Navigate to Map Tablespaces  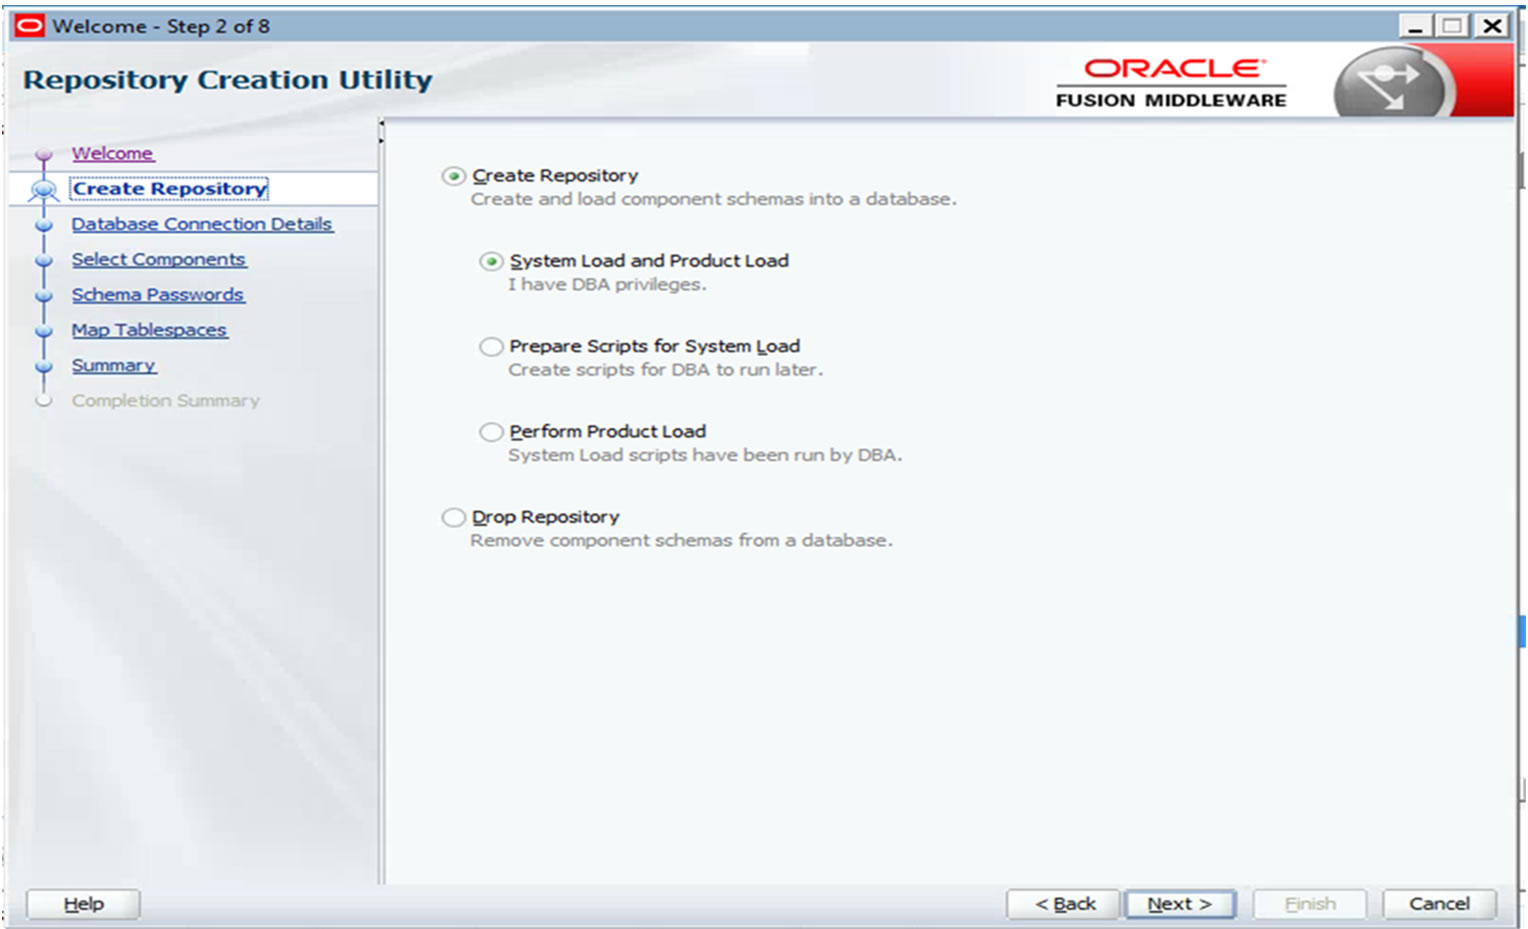149,329
